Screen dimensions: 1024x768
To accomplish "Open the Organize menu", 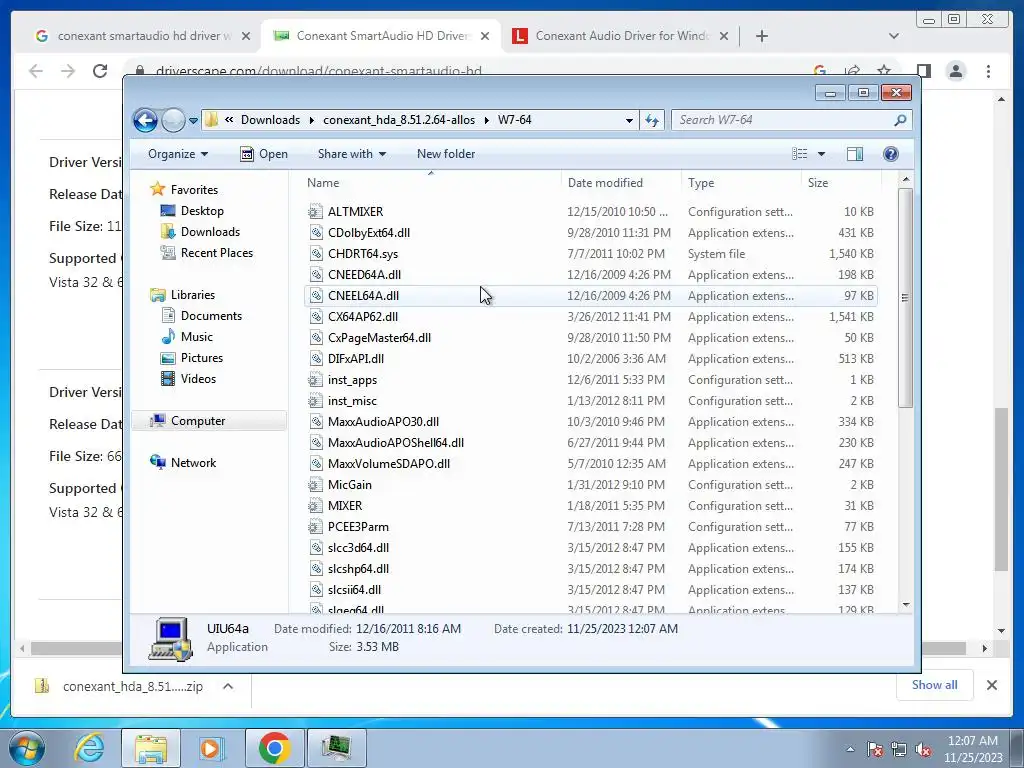I will tap(178, 154).
